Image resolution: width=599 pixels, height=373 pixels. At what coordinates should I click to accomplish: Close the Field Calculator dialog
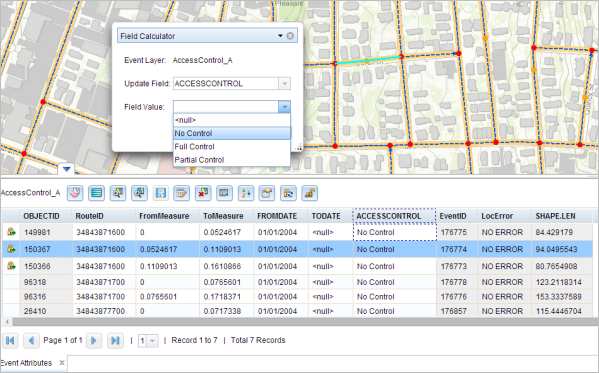coord(290,36)
